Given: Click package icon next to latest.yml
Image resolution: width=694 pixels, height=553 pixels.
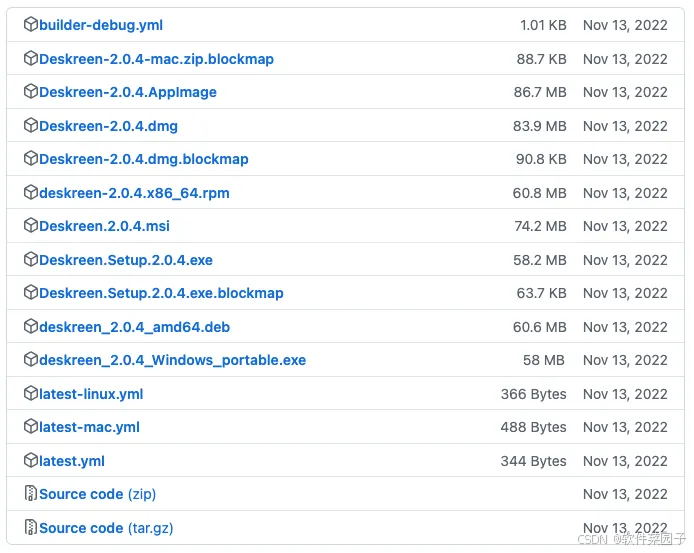Looking at the screenshot, I should pos(31,460).
